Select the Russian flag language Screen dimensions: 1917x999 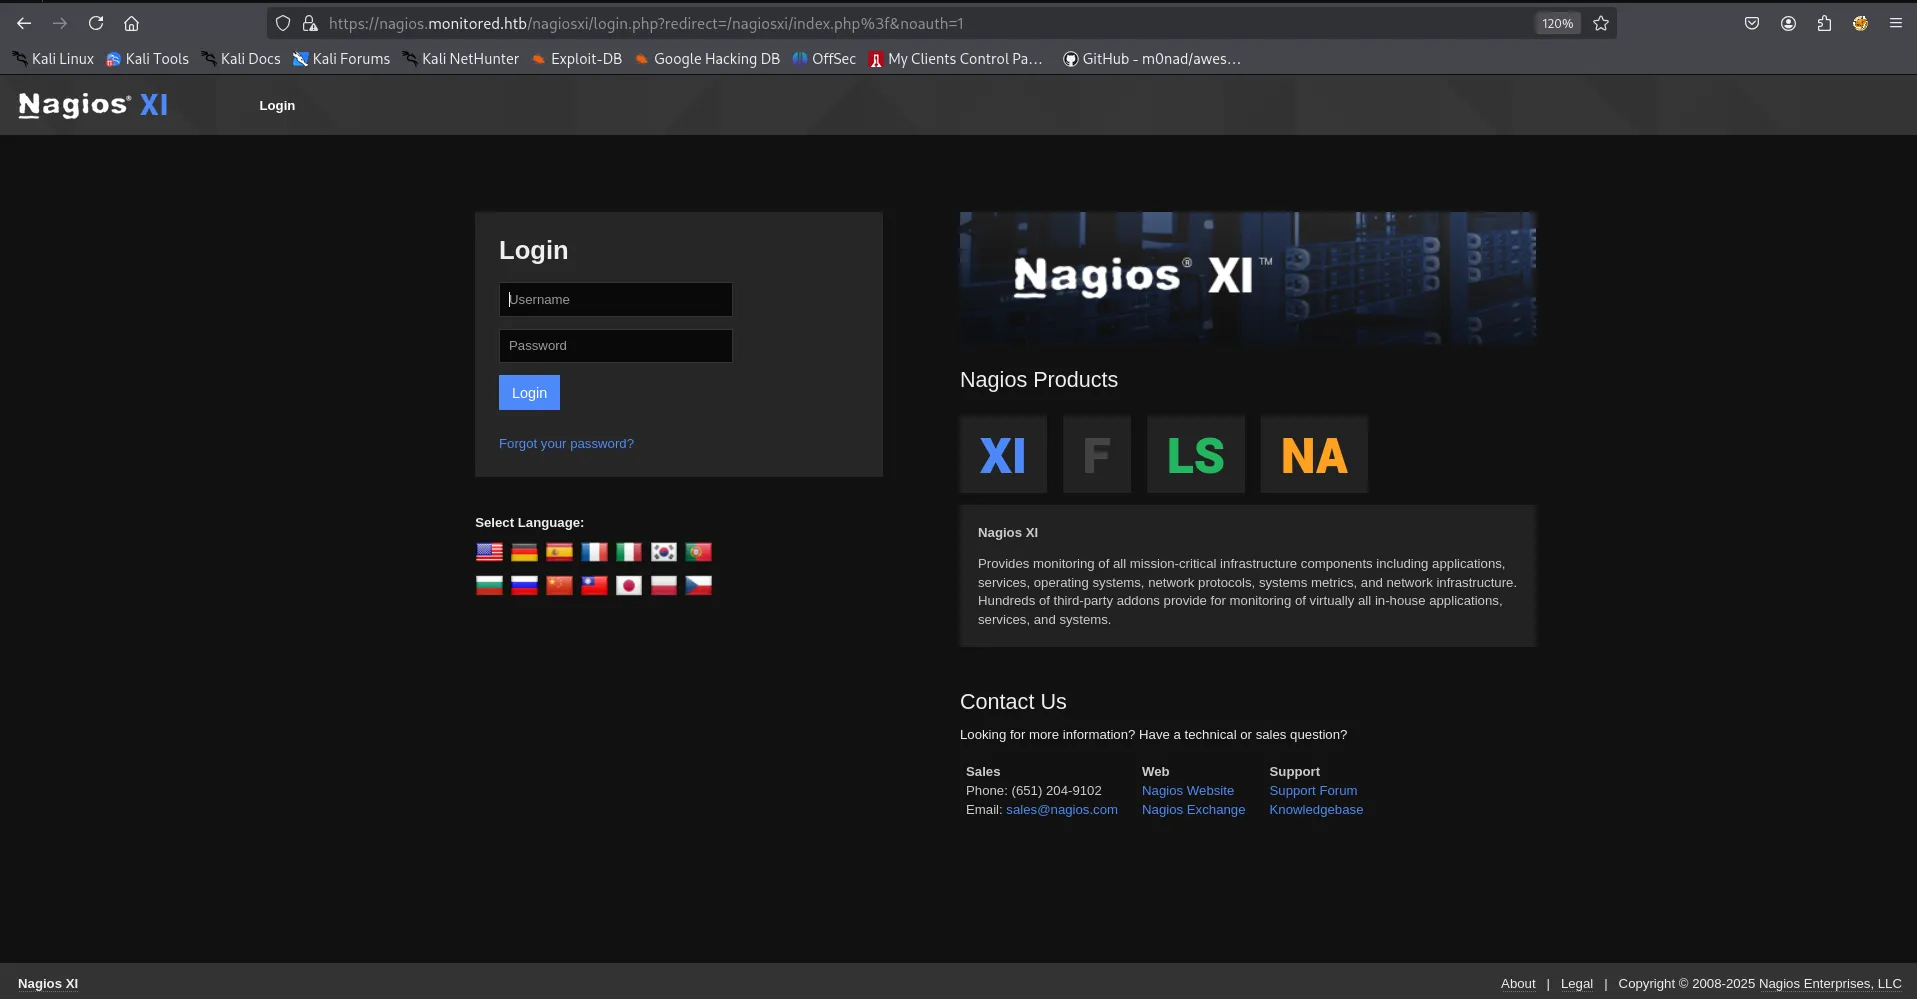pos(524,585)
